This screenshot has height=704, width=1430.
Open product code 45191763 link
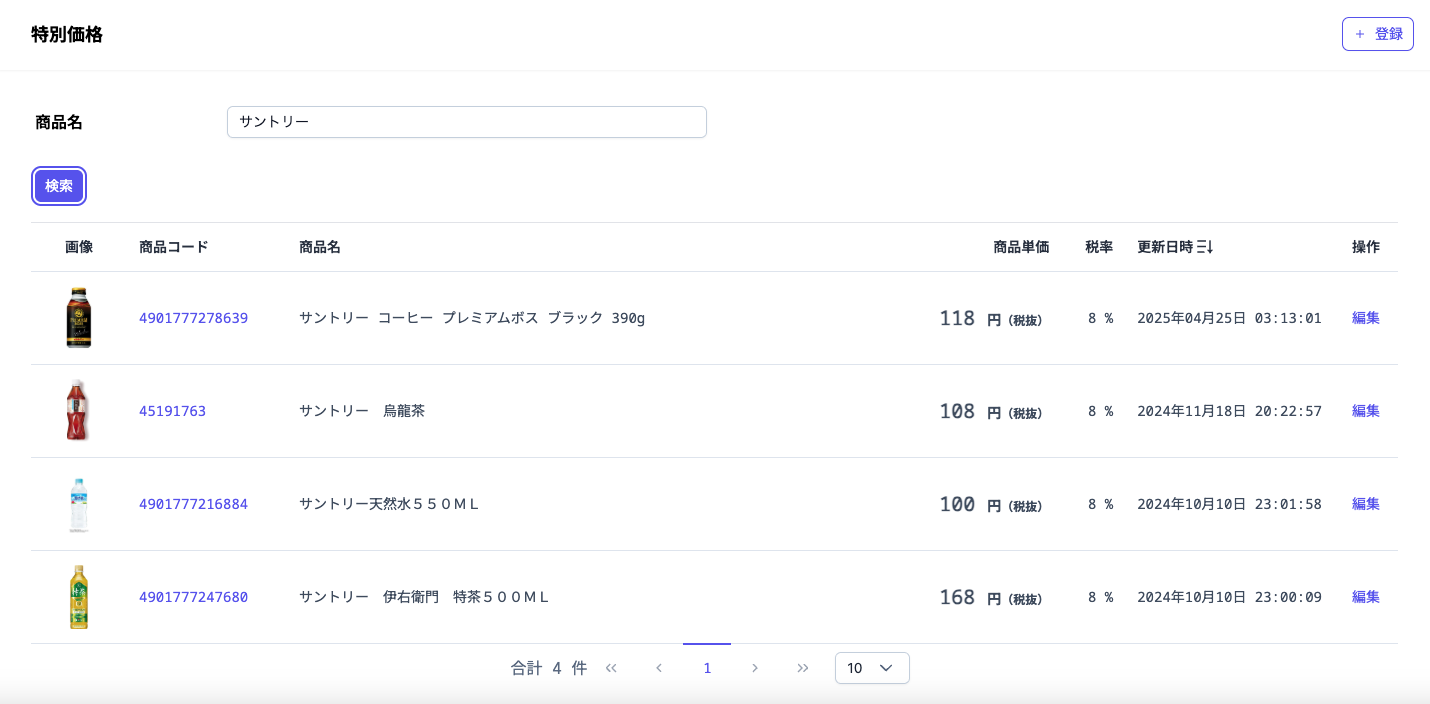[172, 411]
